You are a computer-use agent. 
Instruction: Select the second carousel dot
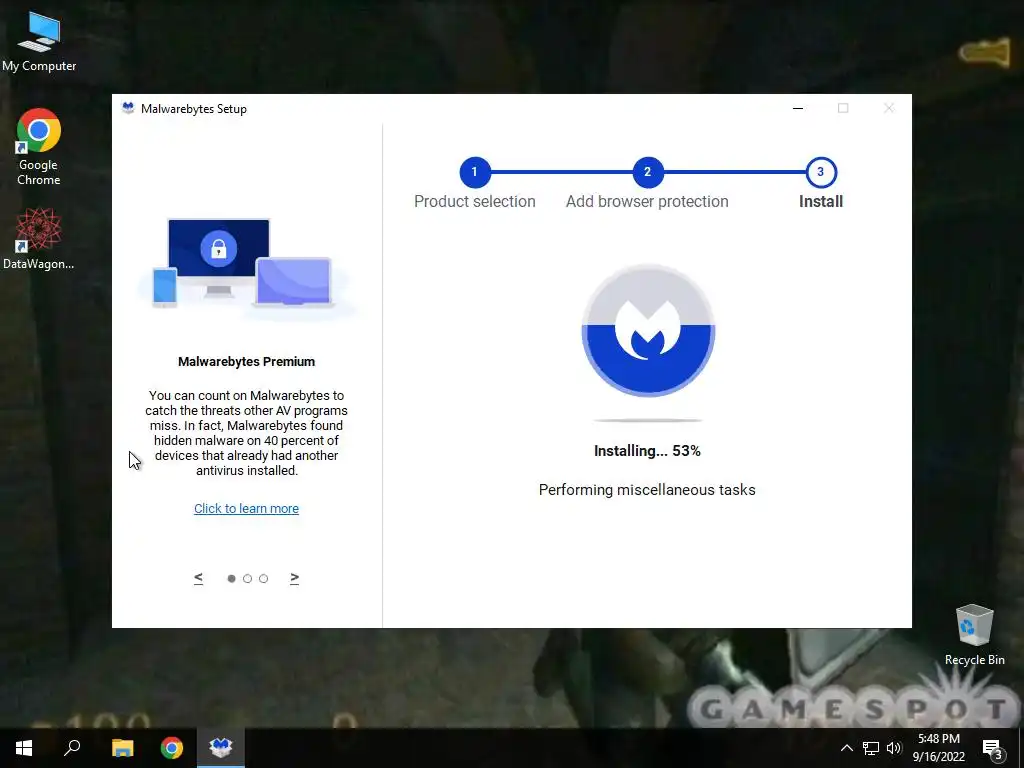click(248, 579)
